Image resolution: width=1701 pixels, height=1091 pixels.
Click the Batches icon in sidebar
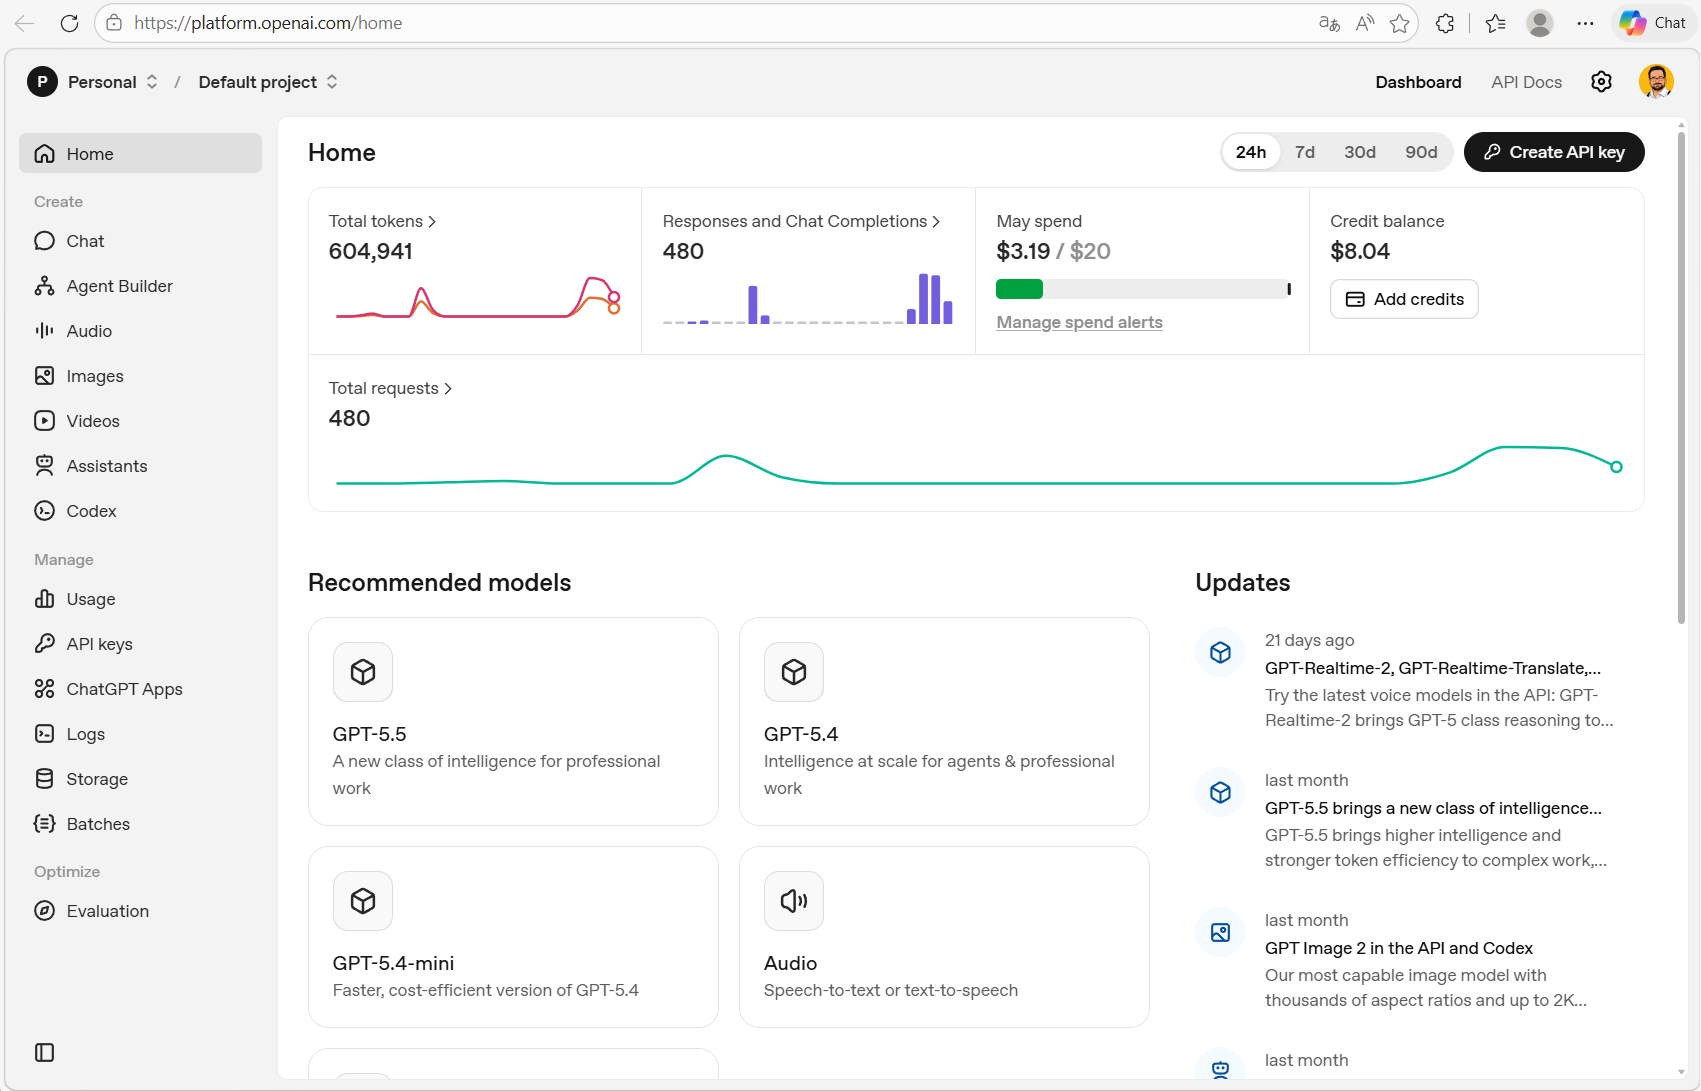[x=44, y=824]
